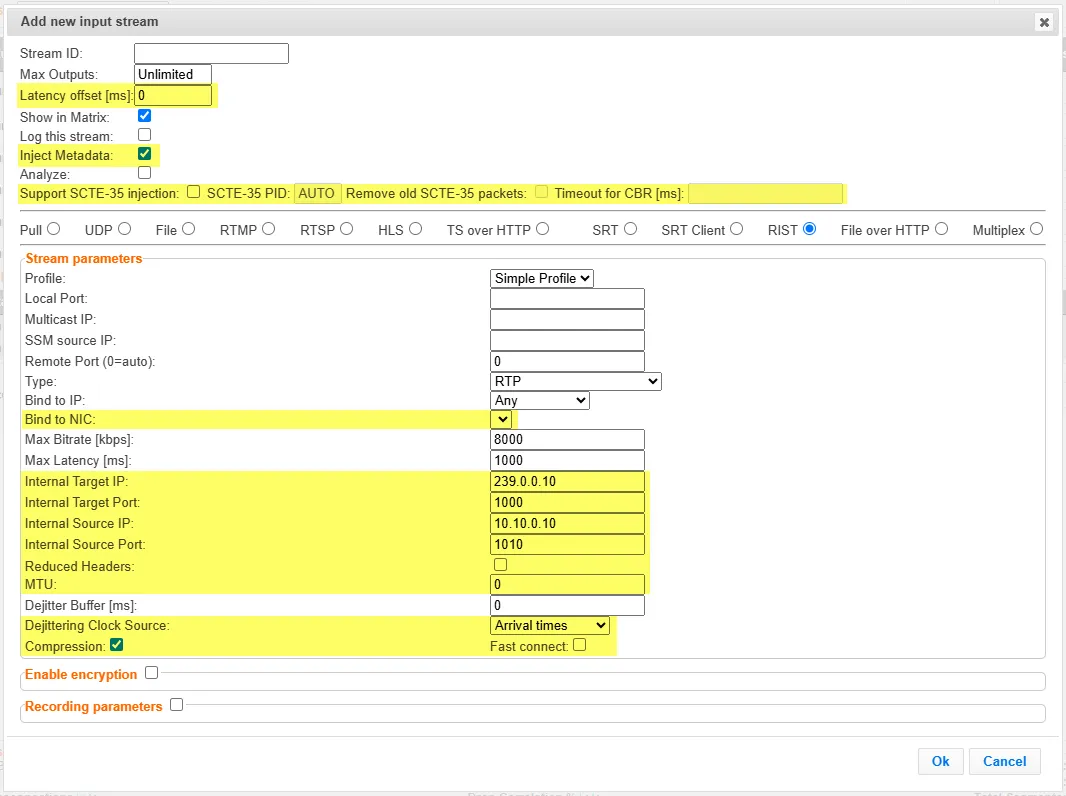Click the Internal Source Port field
Screen dimensions: 1066x796
point(567,544)
